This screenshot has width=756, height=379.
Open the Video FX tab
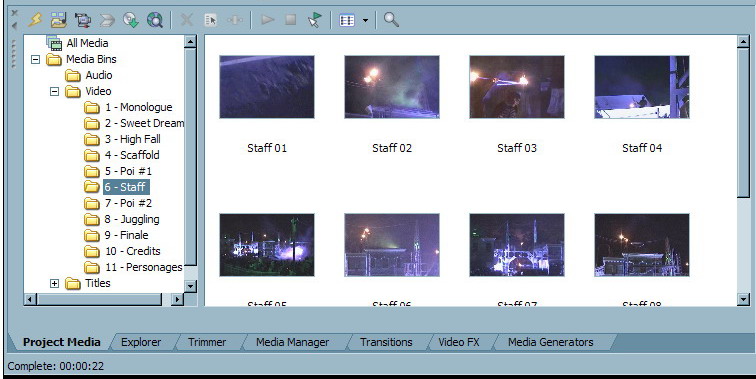point(459,342)
